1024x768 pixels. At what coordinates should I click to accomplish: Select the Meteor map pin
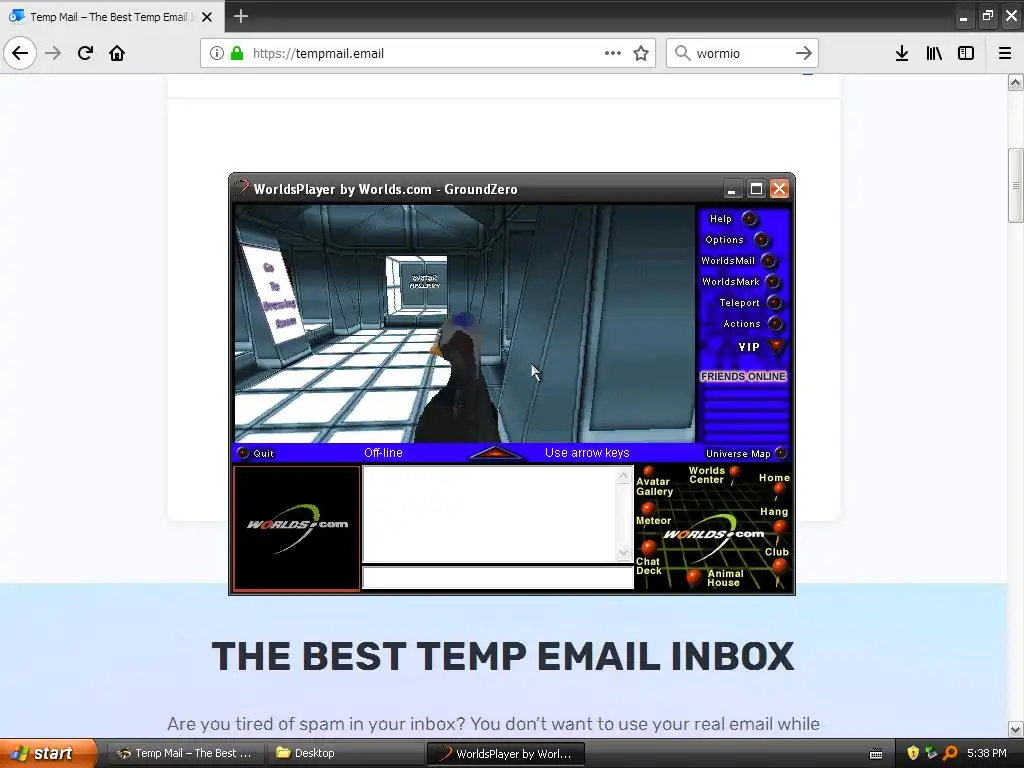tap(648, 508)
